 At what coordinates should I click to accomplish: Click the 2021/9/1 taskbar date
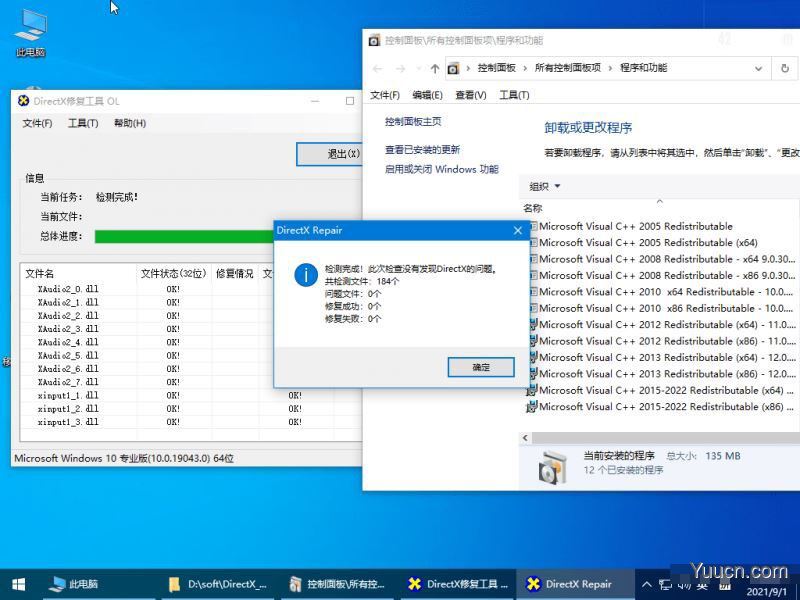[x=767, y=592]
